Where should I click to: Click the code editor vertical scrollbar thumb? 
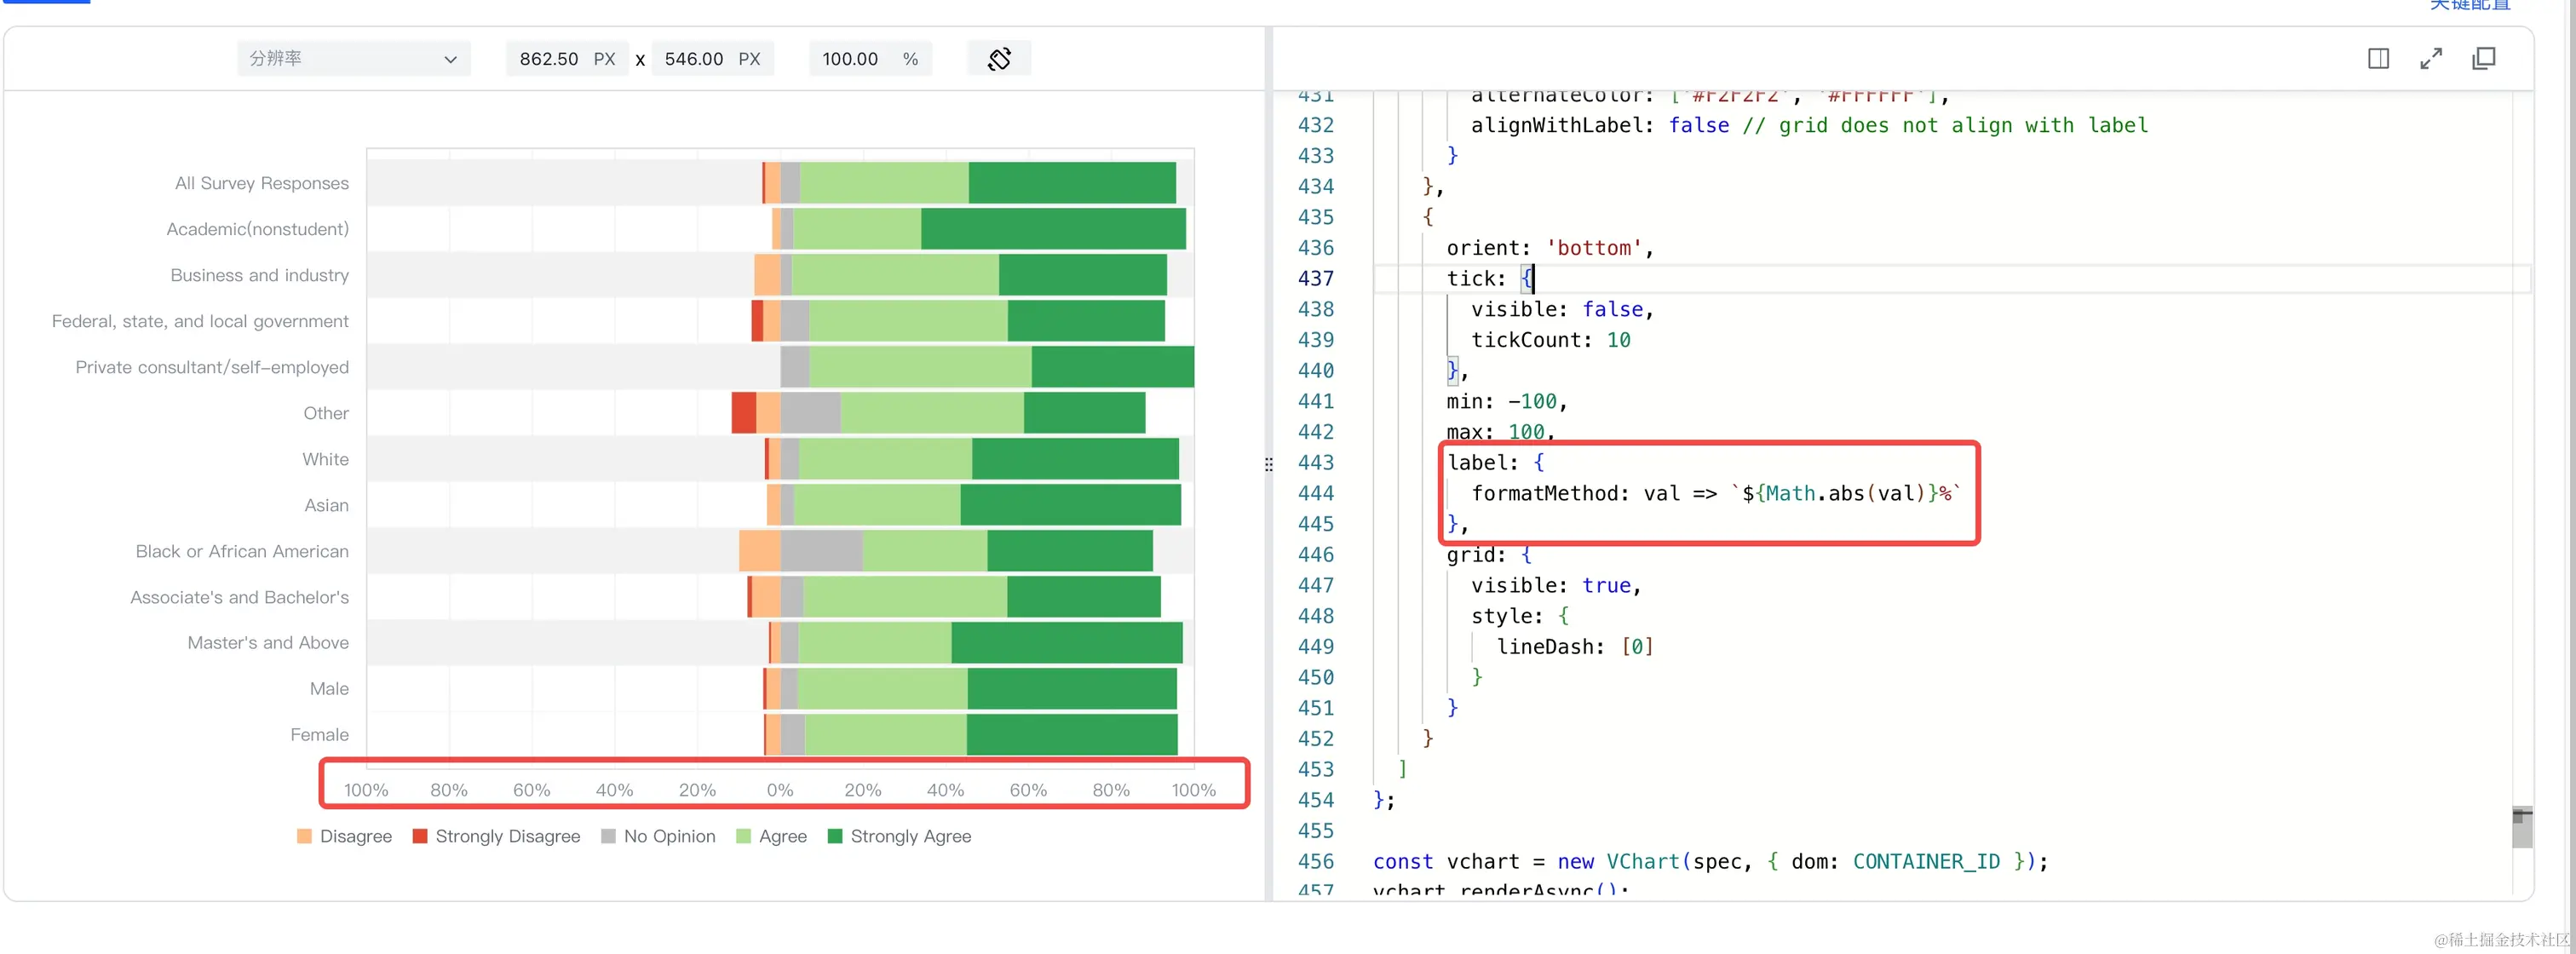pyautogui.click(x=2521, y=828)
